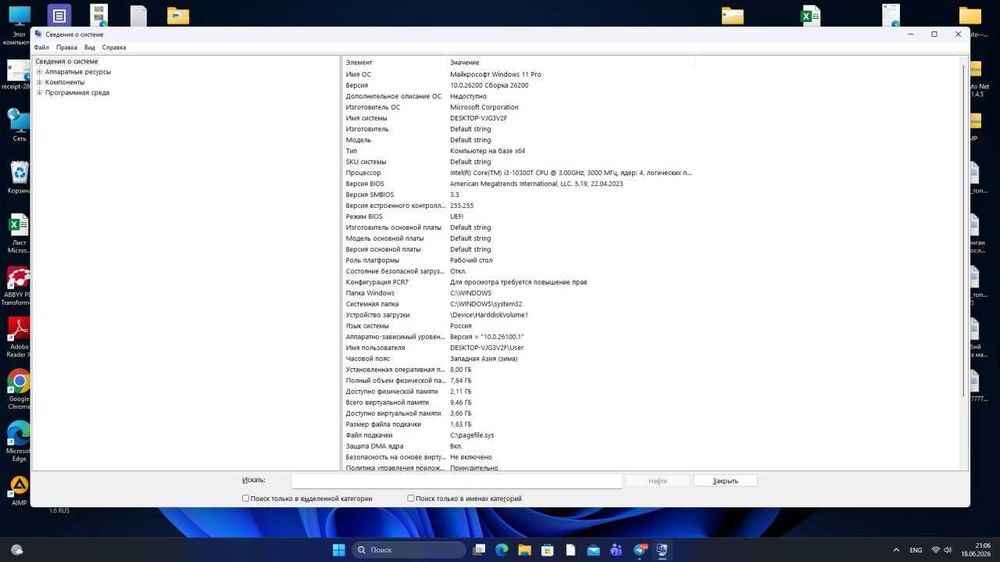Screen dimensions: 1000x562
Task: Select the Защита DMA ядра row
Action: (x=518, y=446)
